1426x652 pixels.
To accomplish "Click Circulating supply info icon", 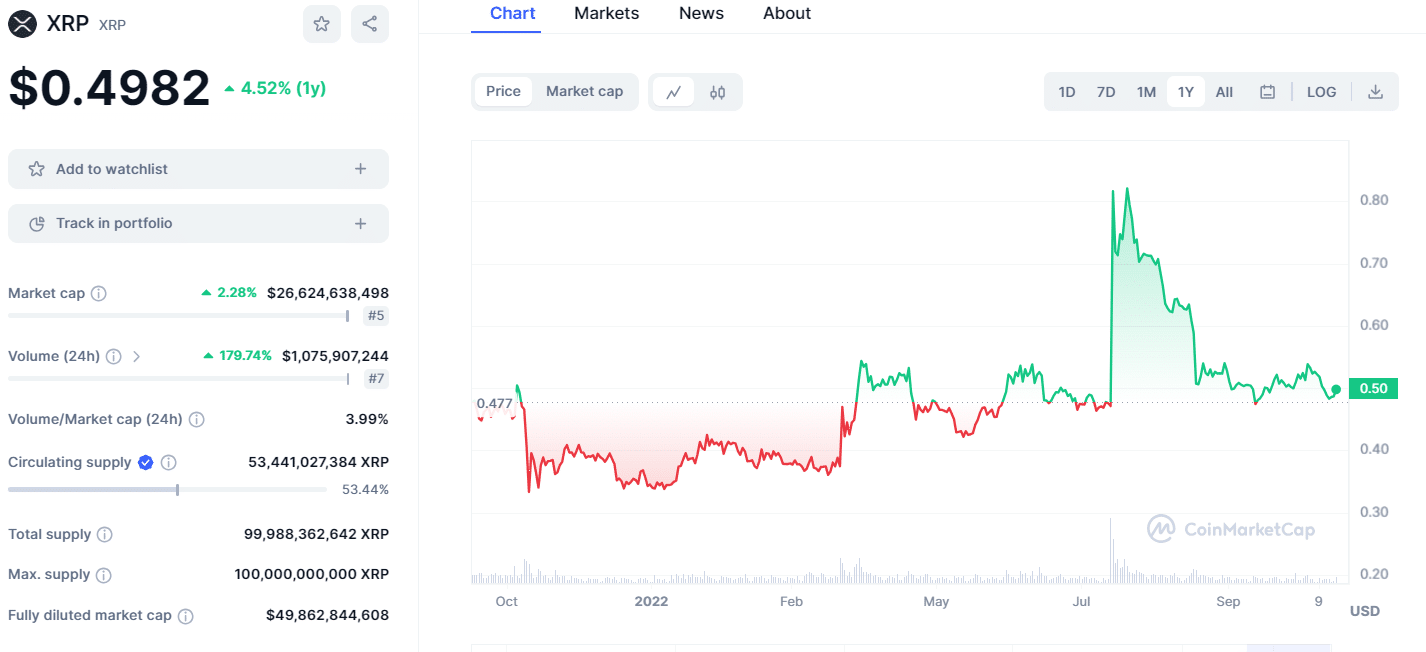I will pyautogui.click(x=169, y=462).
